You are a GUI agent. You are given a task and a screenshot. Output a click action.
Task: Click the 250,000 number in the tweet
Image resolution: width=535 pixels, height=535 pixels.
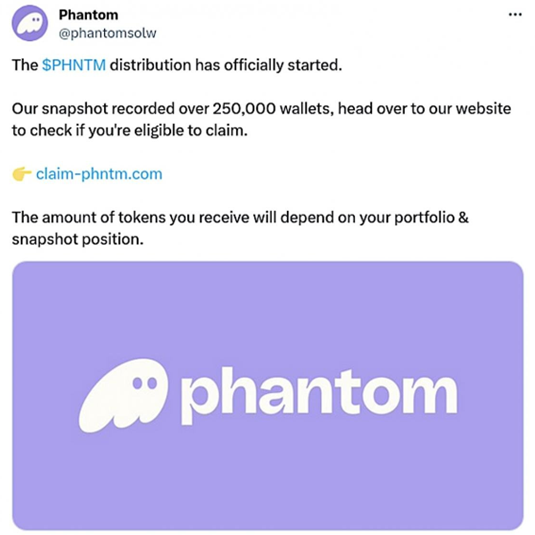point(244,109)
